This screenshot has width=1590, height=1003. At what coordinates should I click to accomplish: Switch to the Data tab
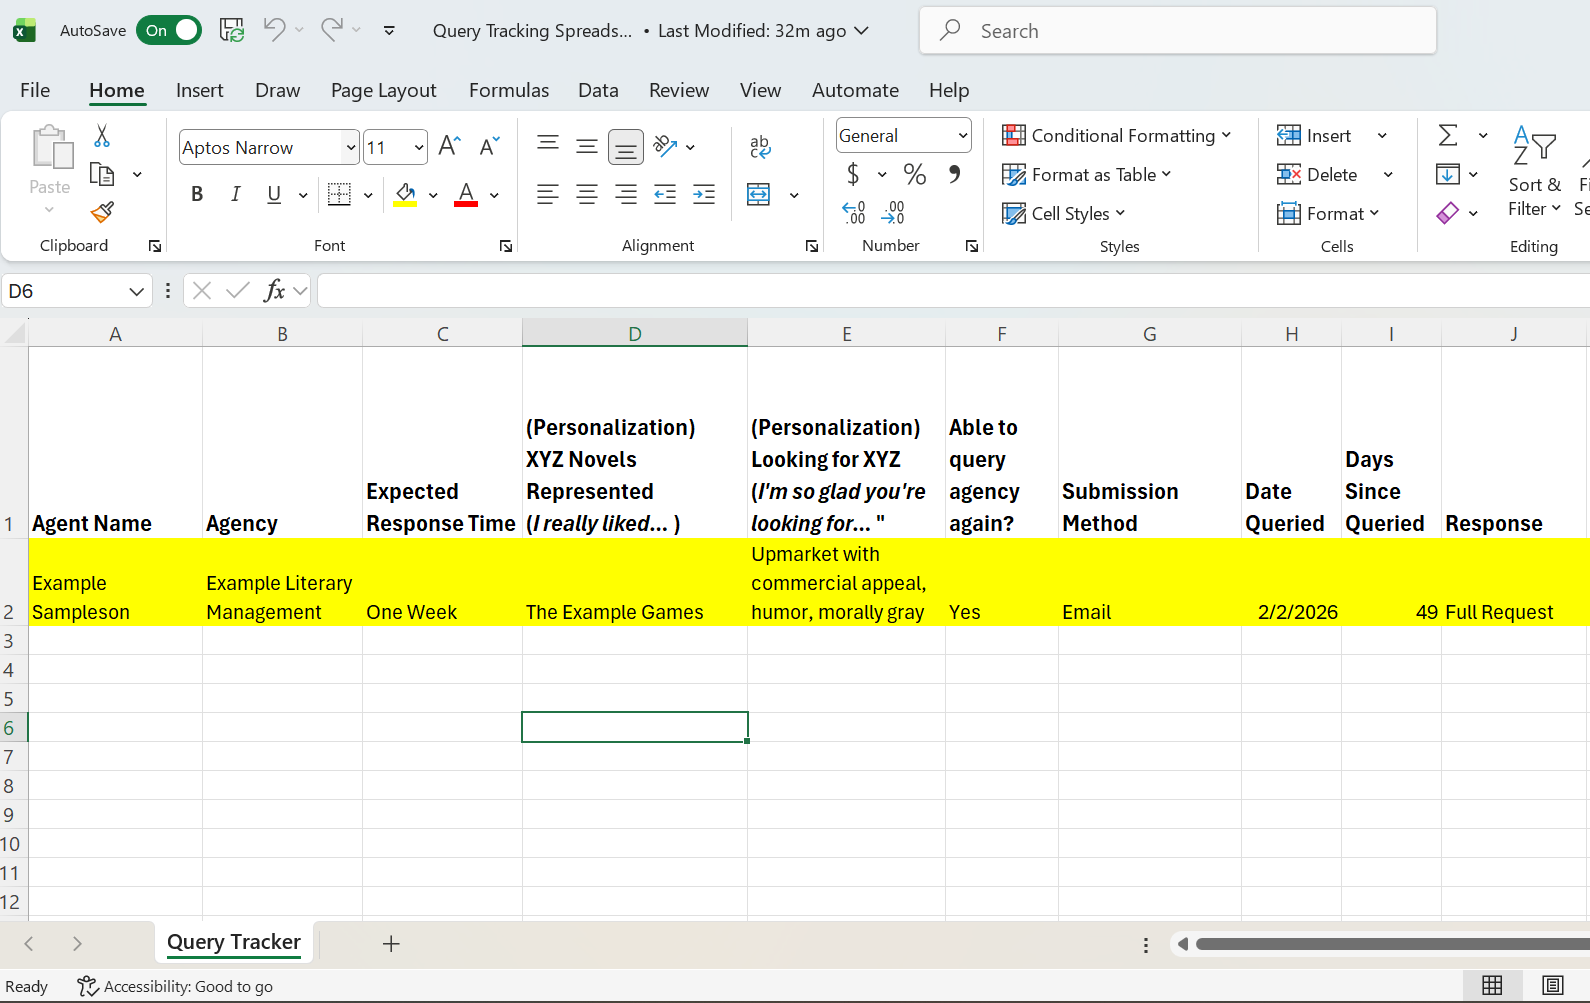598,90
